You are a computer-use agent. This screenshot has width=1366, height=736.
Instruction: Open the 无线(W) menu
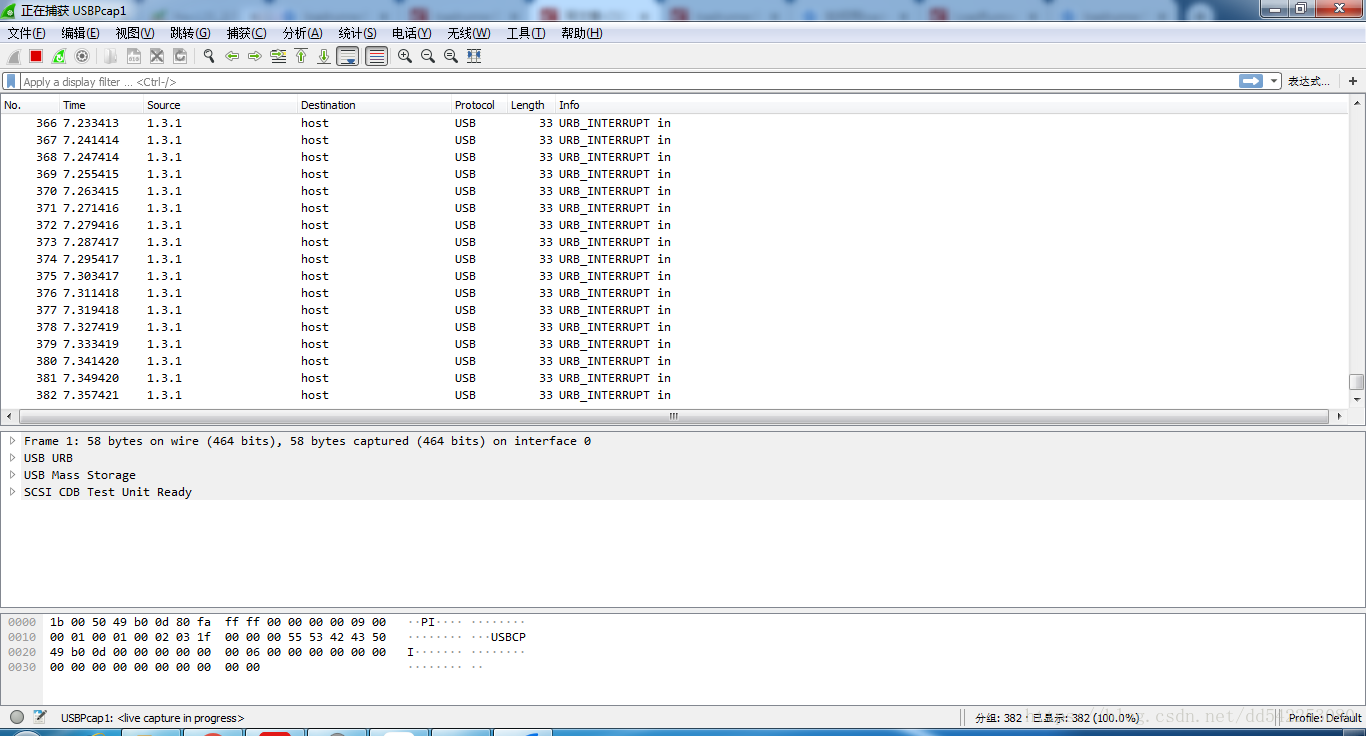click(x=468, y=33)
